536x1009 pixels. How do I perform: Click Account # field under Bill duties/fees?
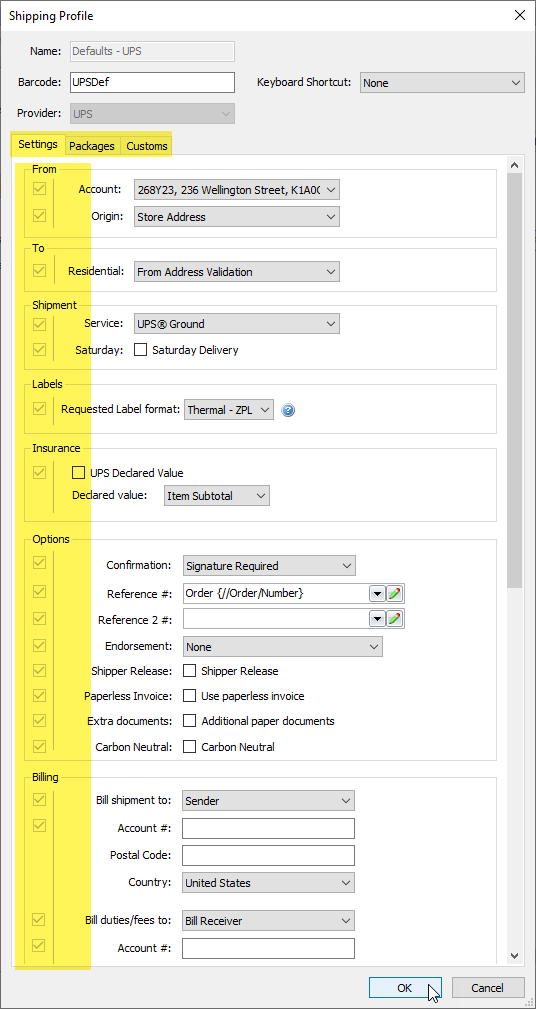(x=268, y=948)
